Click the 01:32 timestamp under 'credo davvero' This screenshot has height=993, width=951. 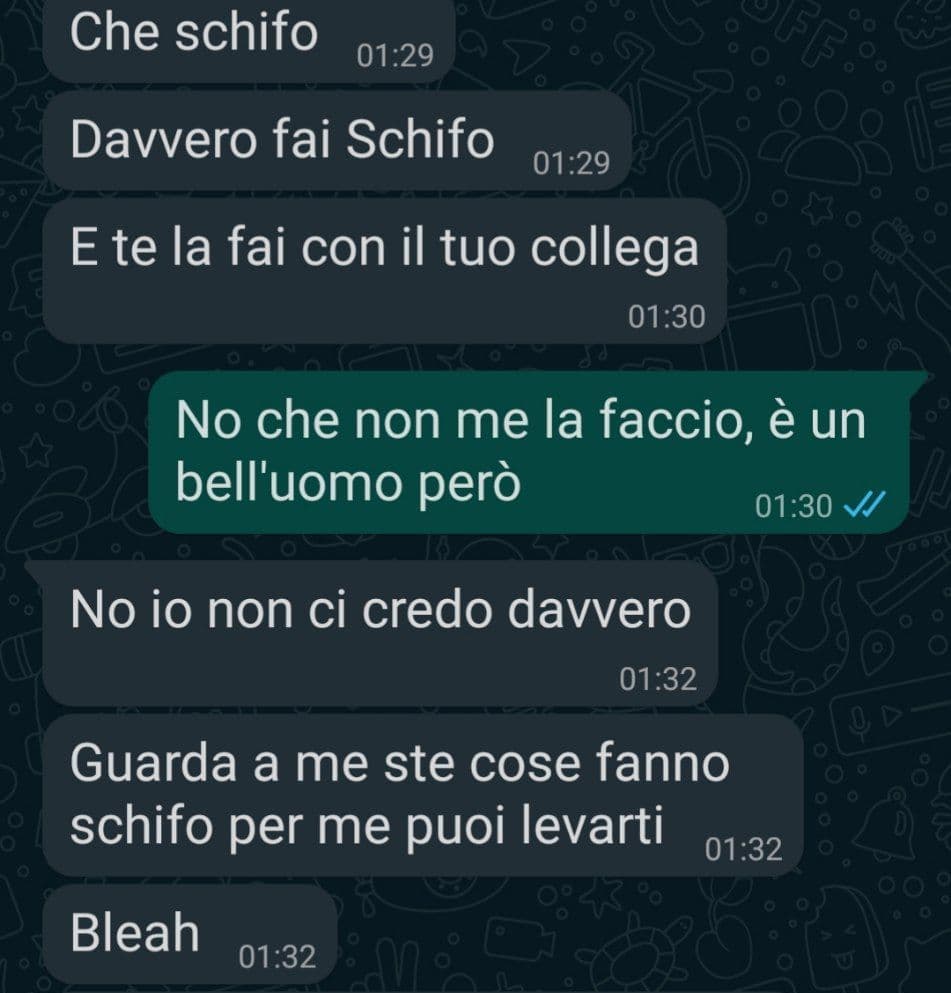(658, 679)
